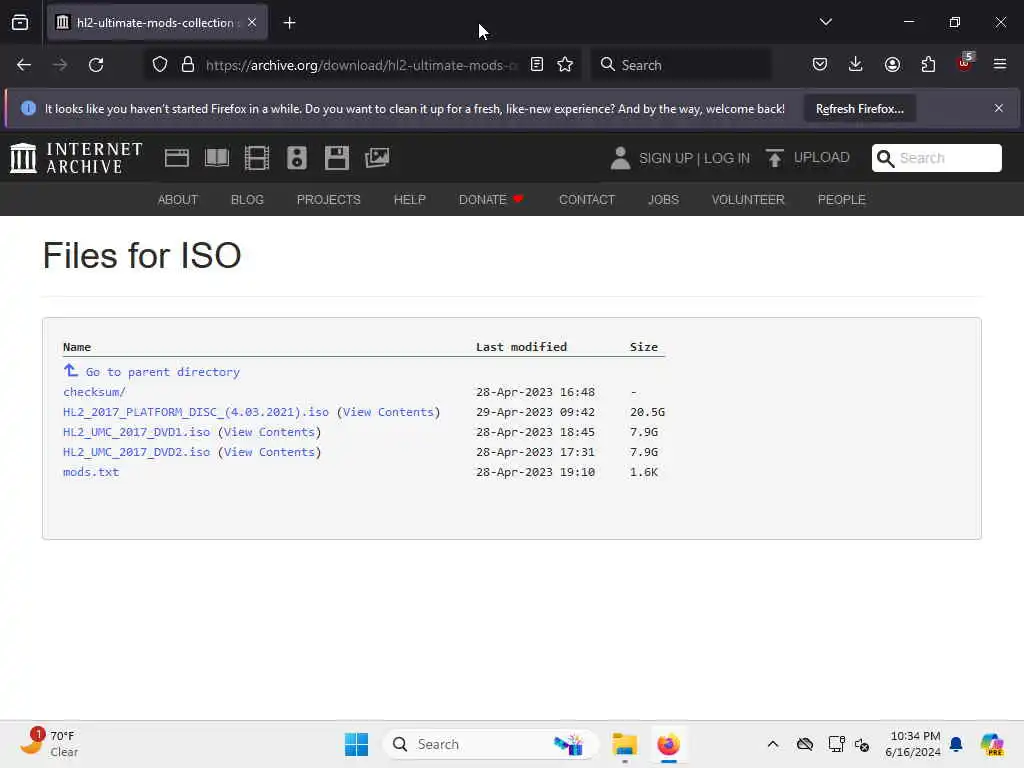
Task: Open the DONATE menu item
Action: [490, 200]
